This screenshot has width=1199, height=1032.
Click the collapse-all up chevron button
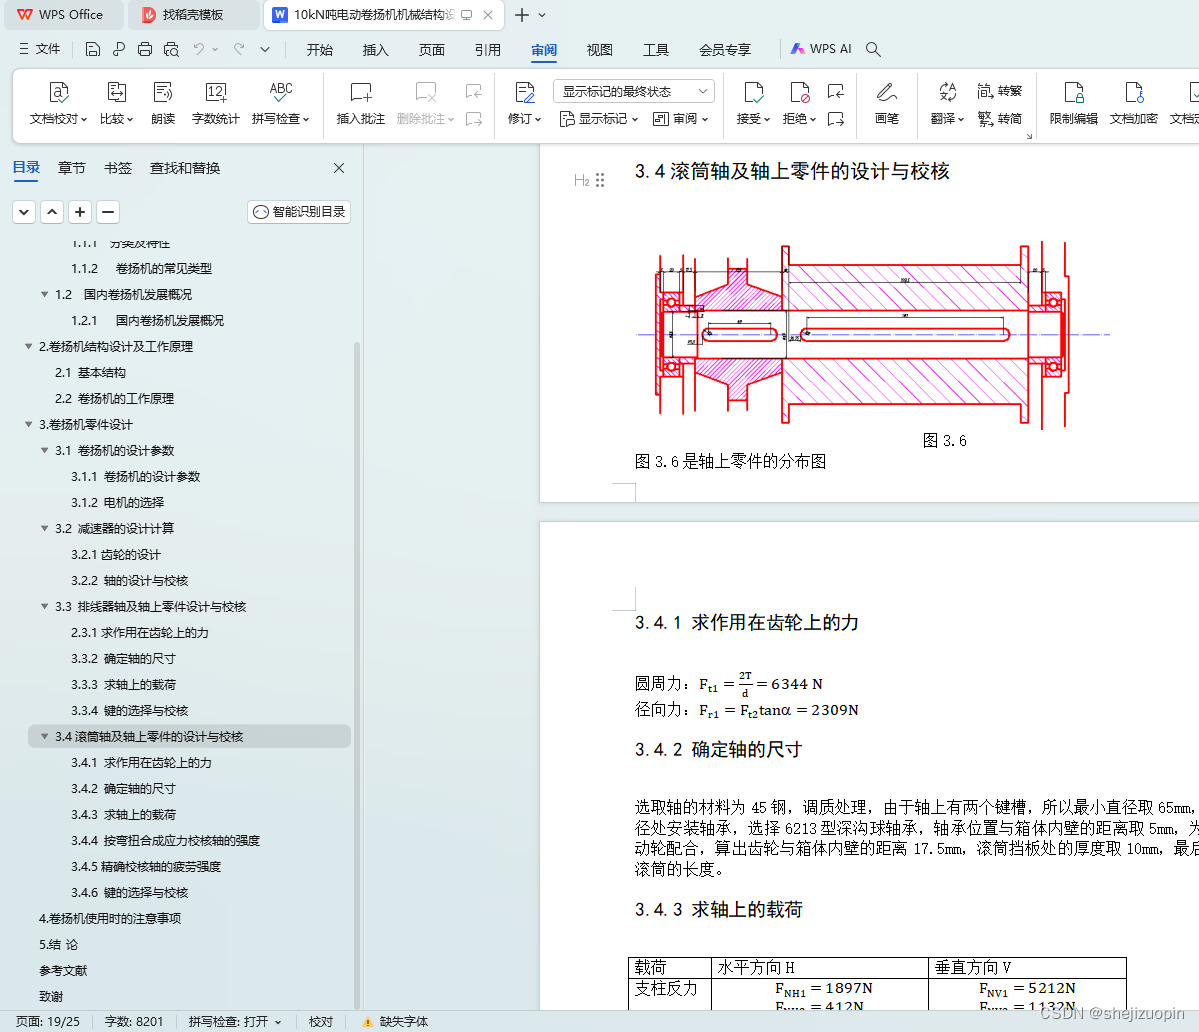click(52, 212)
